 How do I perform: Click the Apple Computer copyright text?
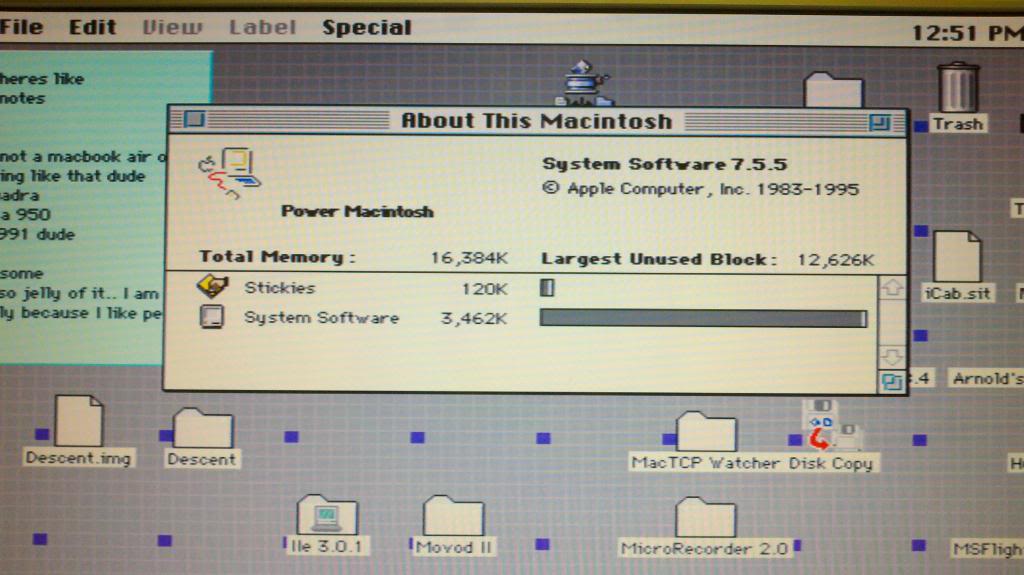[x=701, y=189]
